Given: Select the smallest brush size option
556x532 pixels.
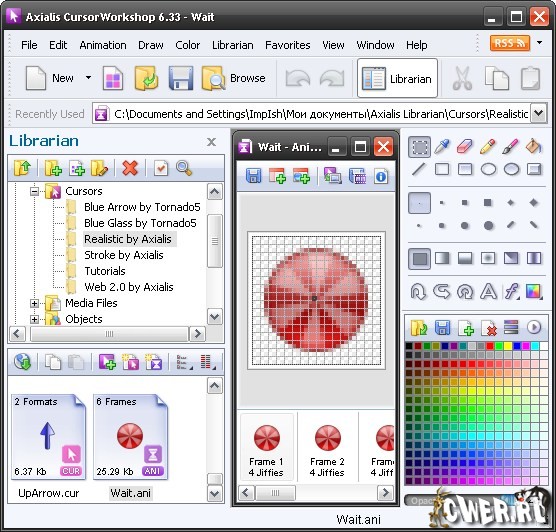Looking at the screenshot, I should pos(419,203).
